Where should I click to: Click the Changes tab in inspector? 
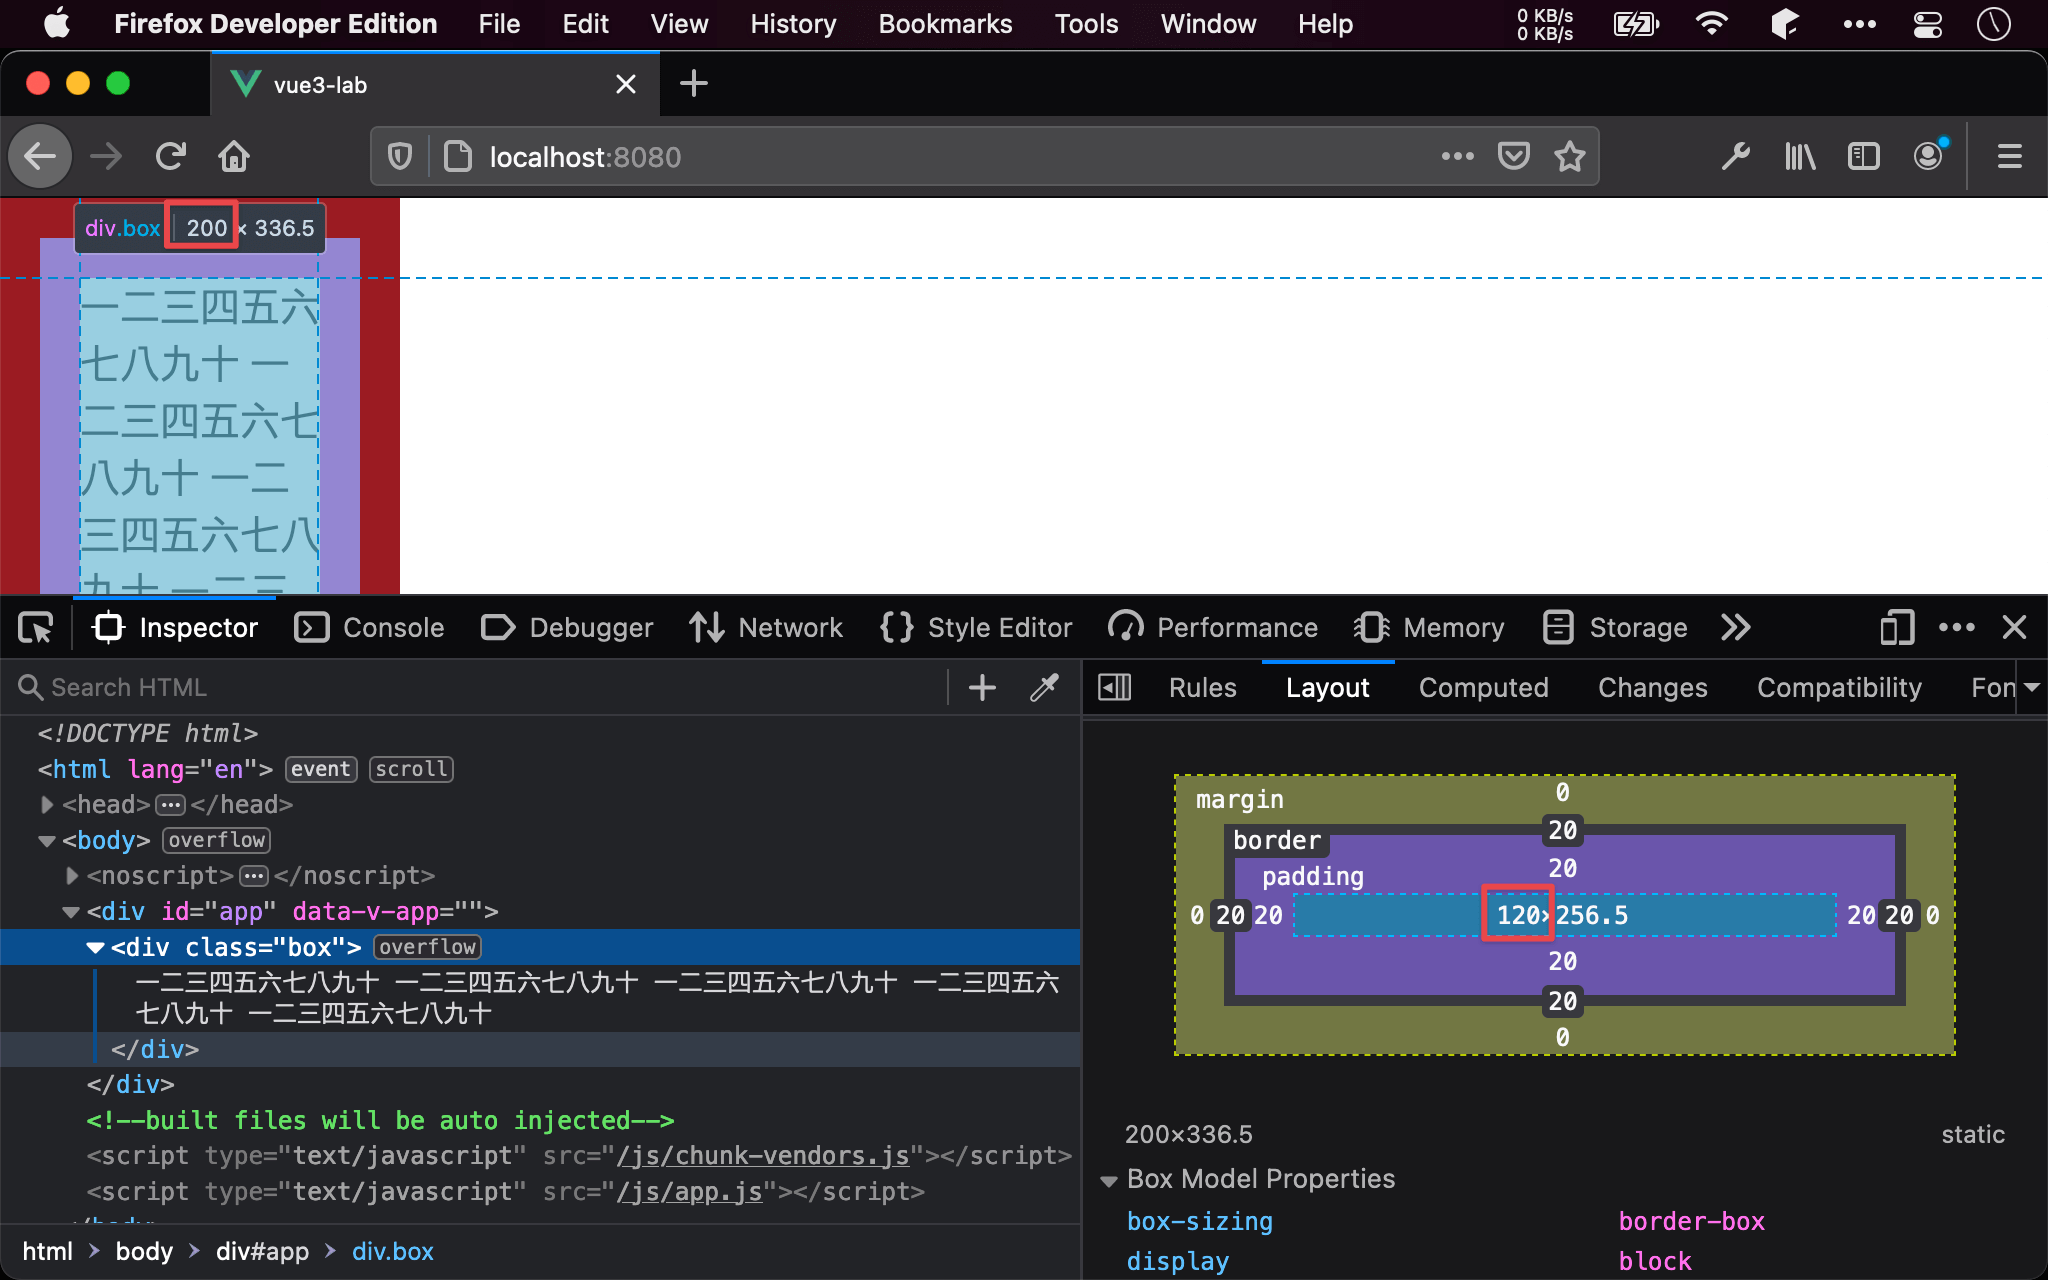click(x=1653, y=684)
